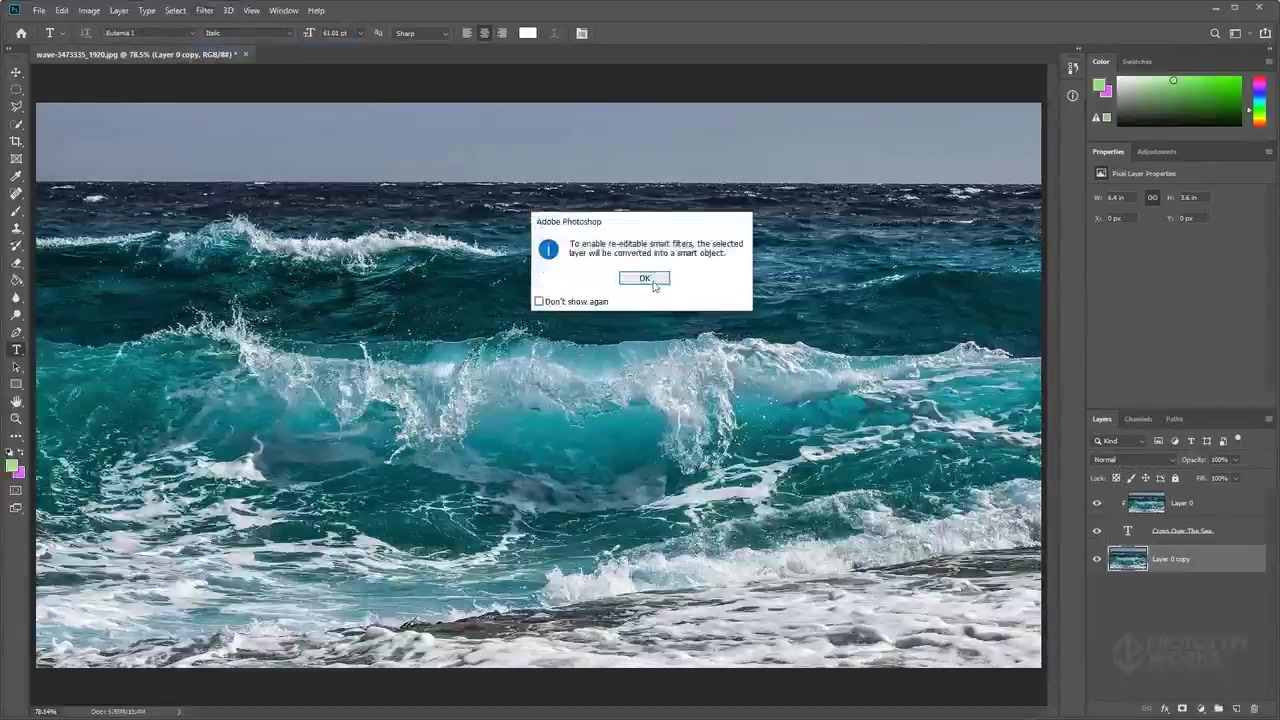
Task: Click OK in the smart object dialog
Action: (644, 278)
